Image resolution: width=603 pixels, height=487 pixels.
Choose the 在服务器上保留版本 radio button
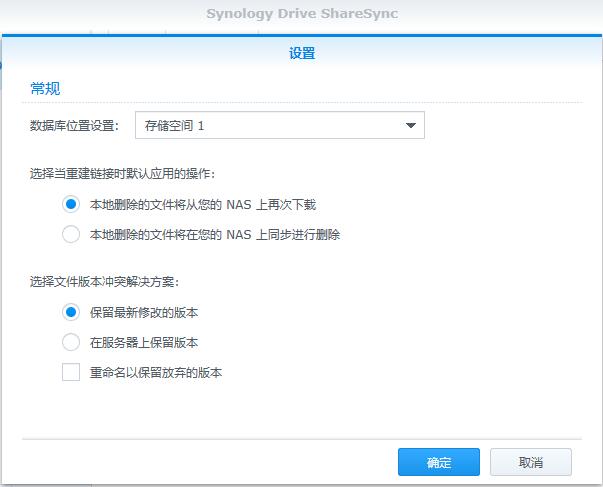pos(71,342)
